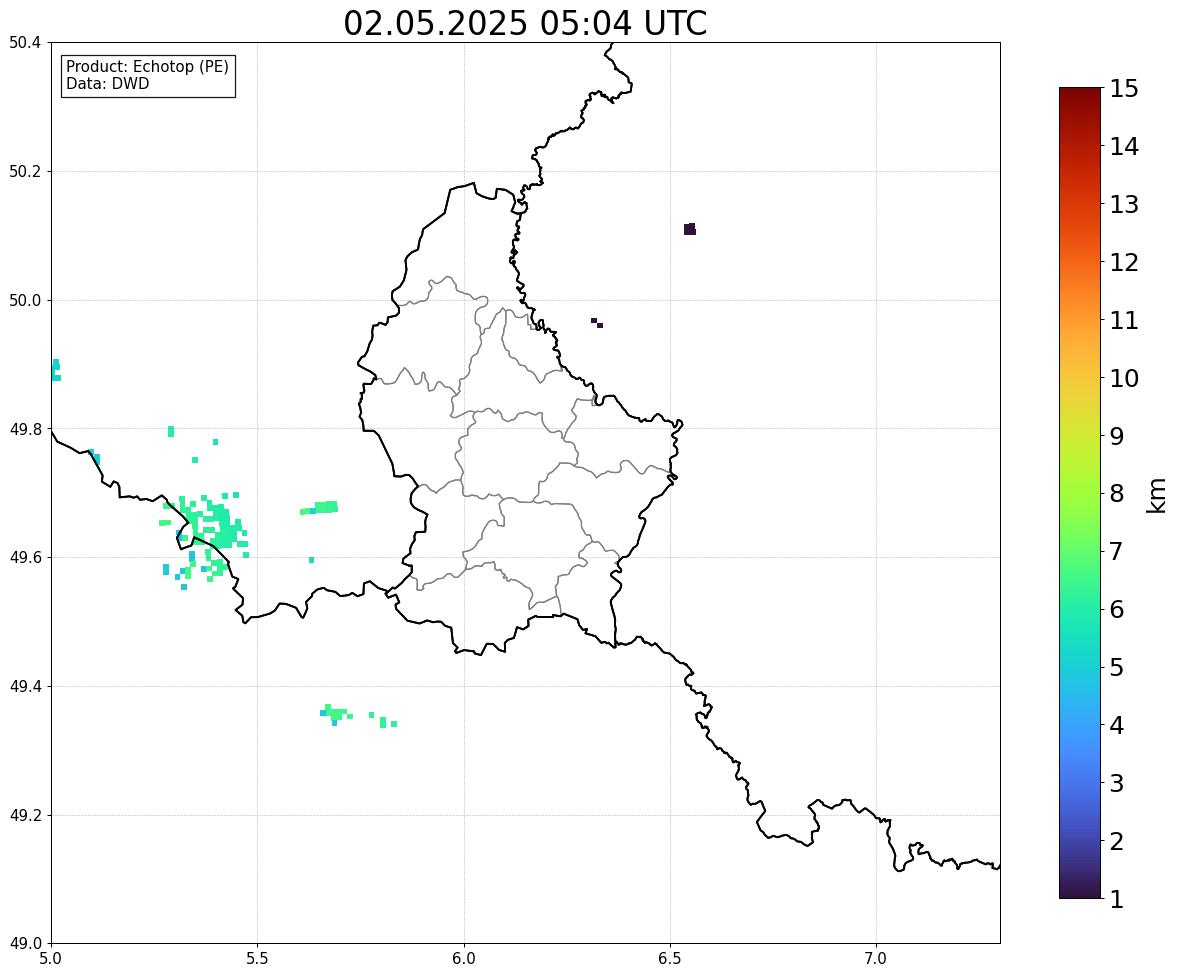Click the colorbar tick label 14
This screenshot has height=976, width=1178.
pos(1124,147)
